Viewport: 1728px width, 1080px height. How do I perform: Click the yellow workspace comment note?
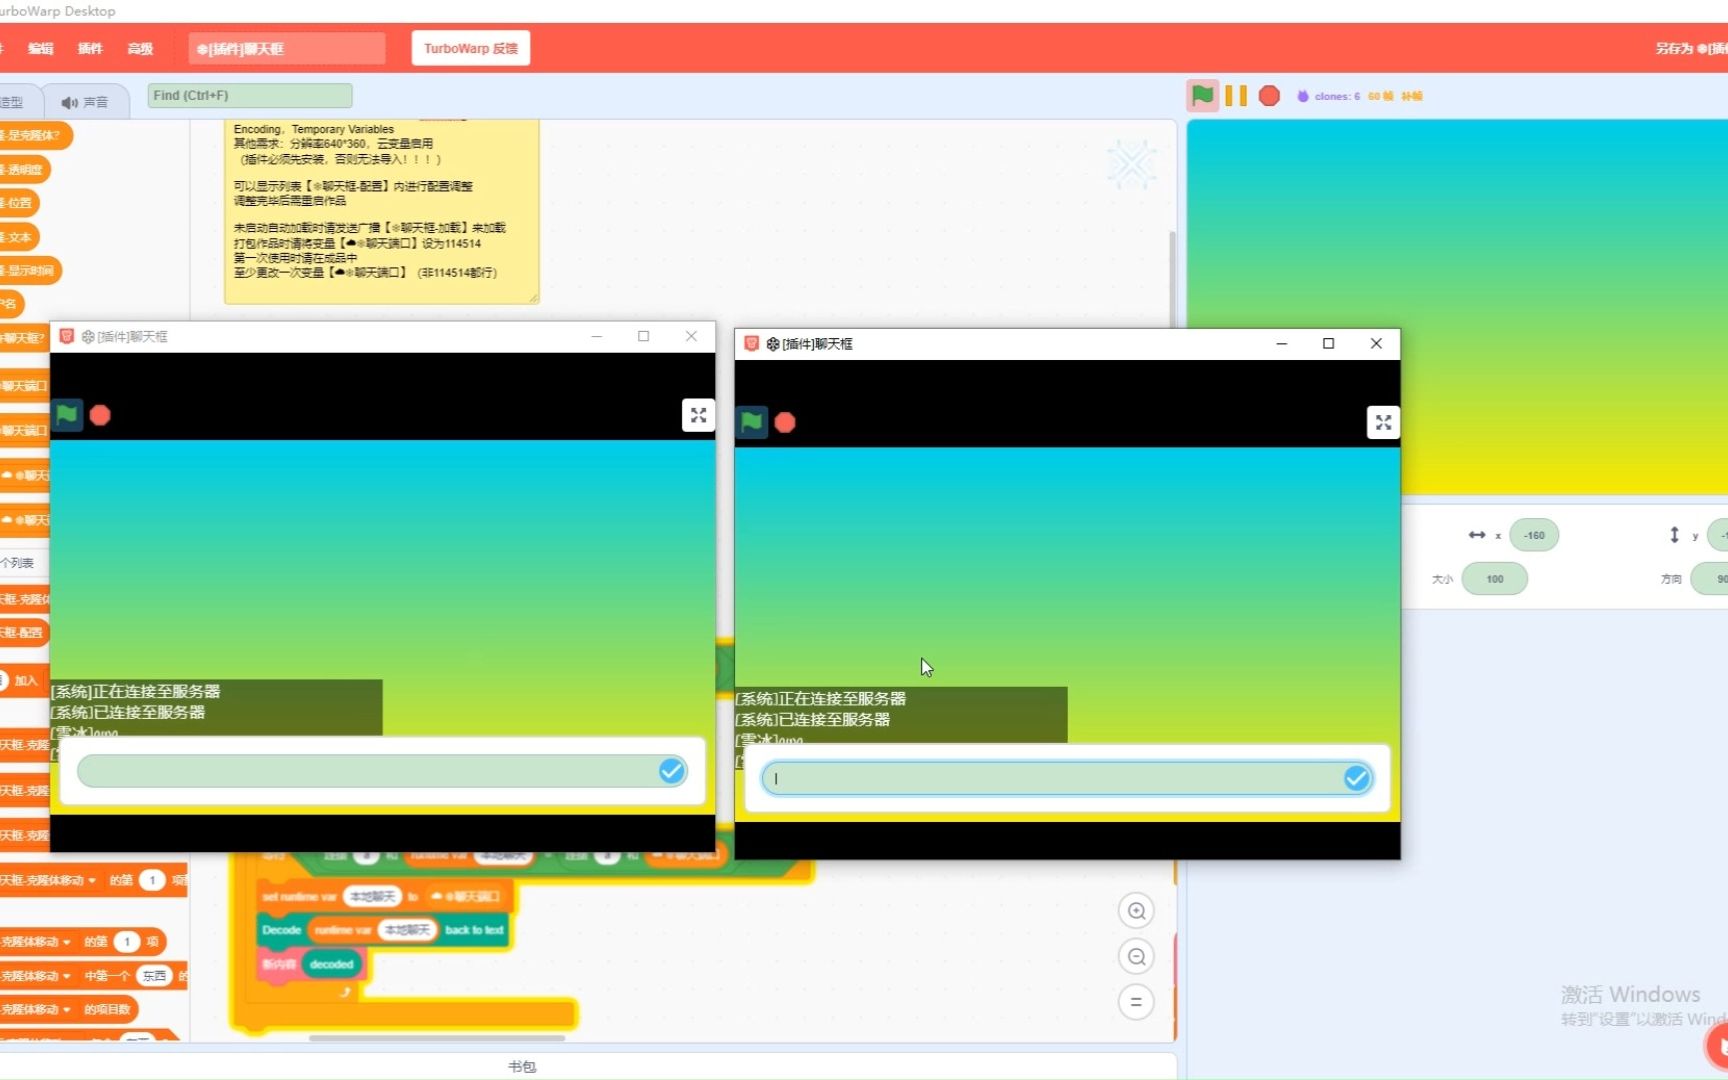(x=381, y=210)
